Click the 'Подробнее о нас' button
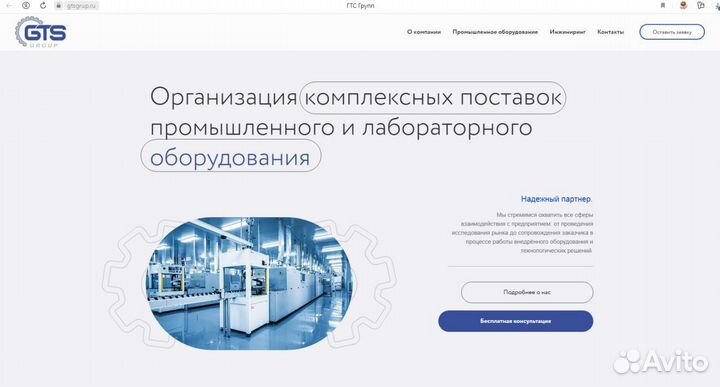Viewport: 720px width, 387px height. coord(527,292)
